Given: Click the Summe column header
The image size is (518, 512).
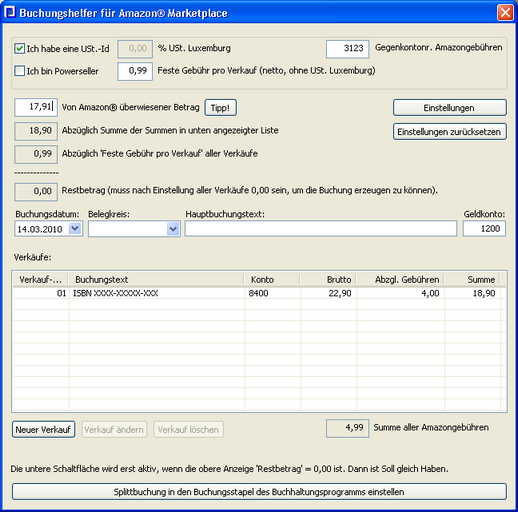Looking at the screenshot, I should coord(472,279).
